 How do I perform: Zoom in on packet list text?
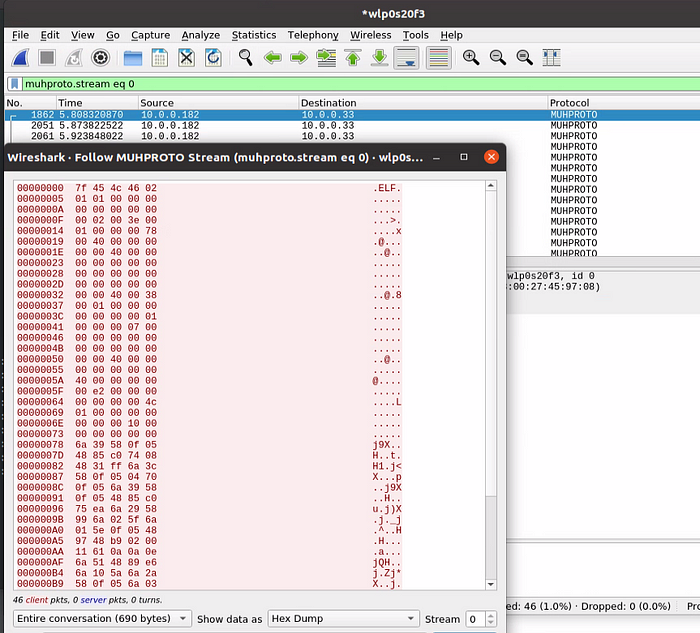coord(470,58)
